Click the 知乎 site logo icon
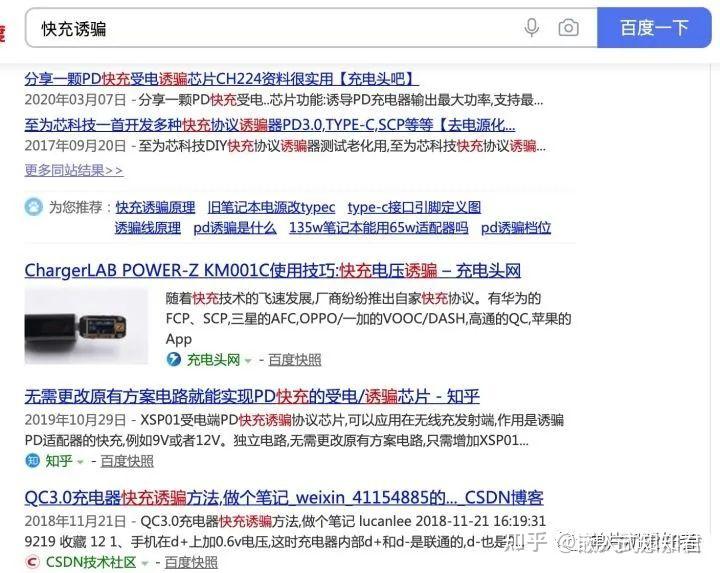The height and width of the screenshot is (573, 720). [32, 461]
